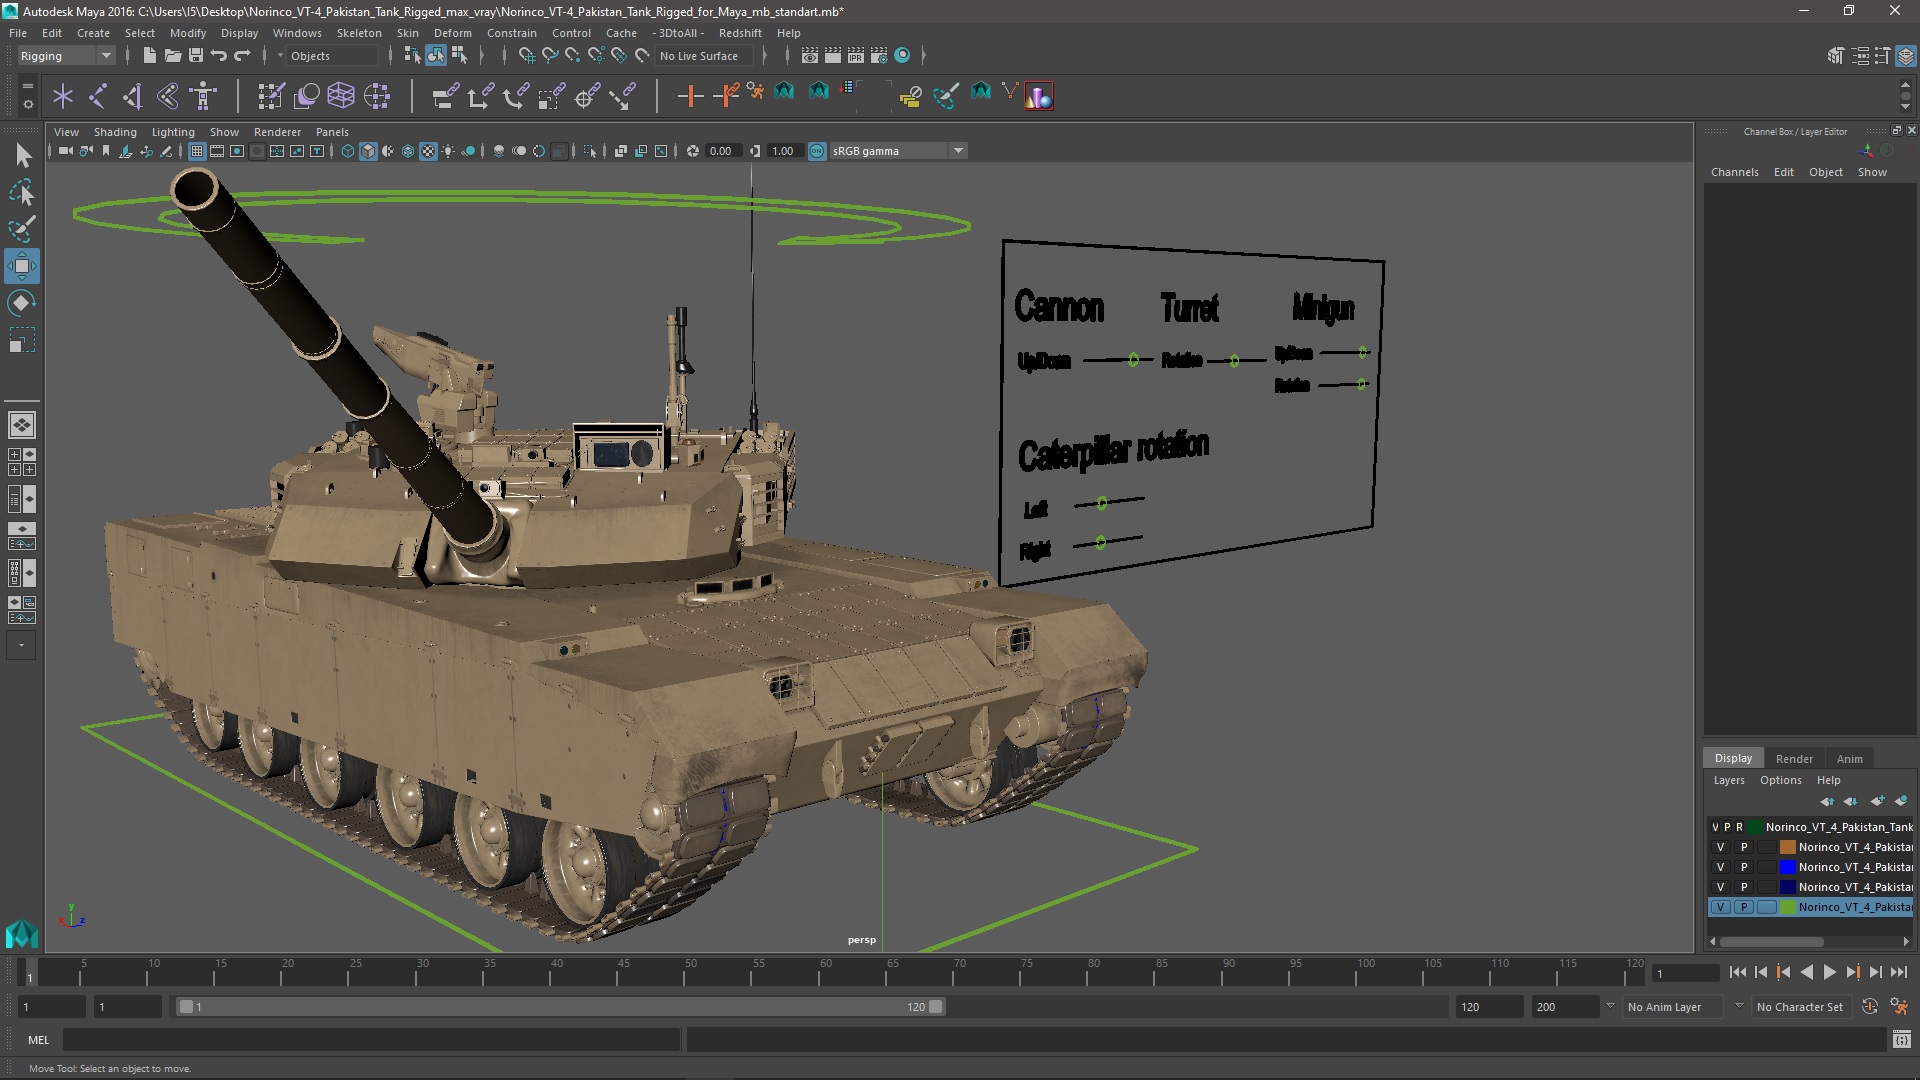Toggle textured display in viewport
1920x1080 pixels.
[428, 151]
